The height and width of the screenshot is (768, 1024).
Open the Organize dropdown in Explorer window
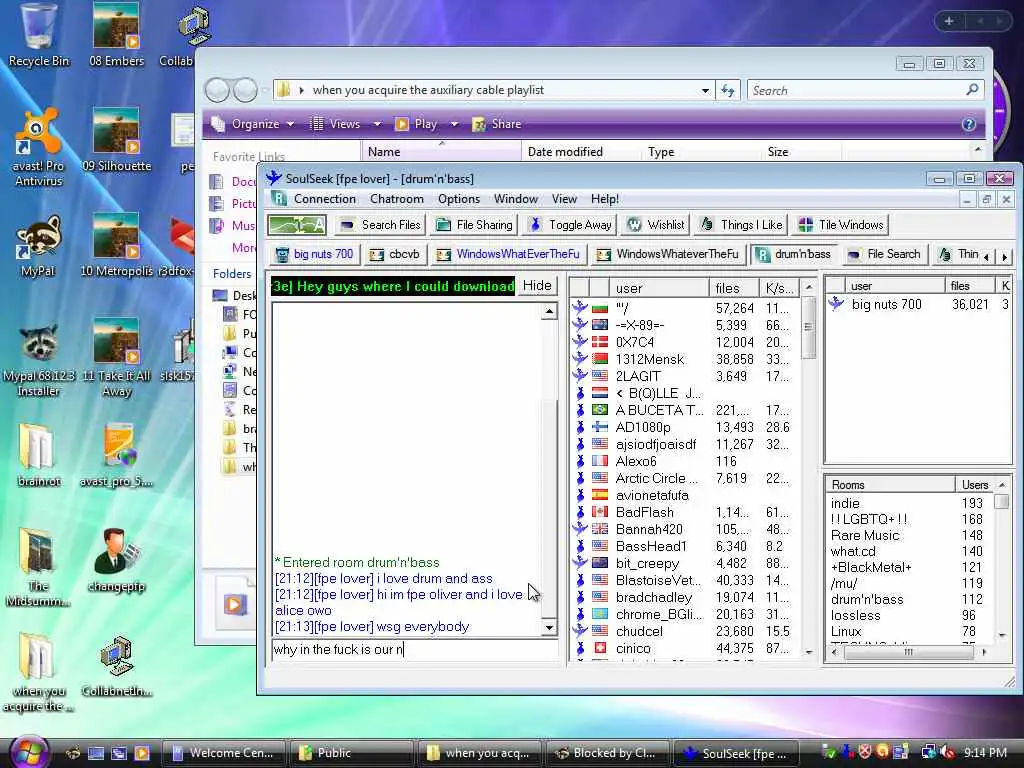click(253, 124)
